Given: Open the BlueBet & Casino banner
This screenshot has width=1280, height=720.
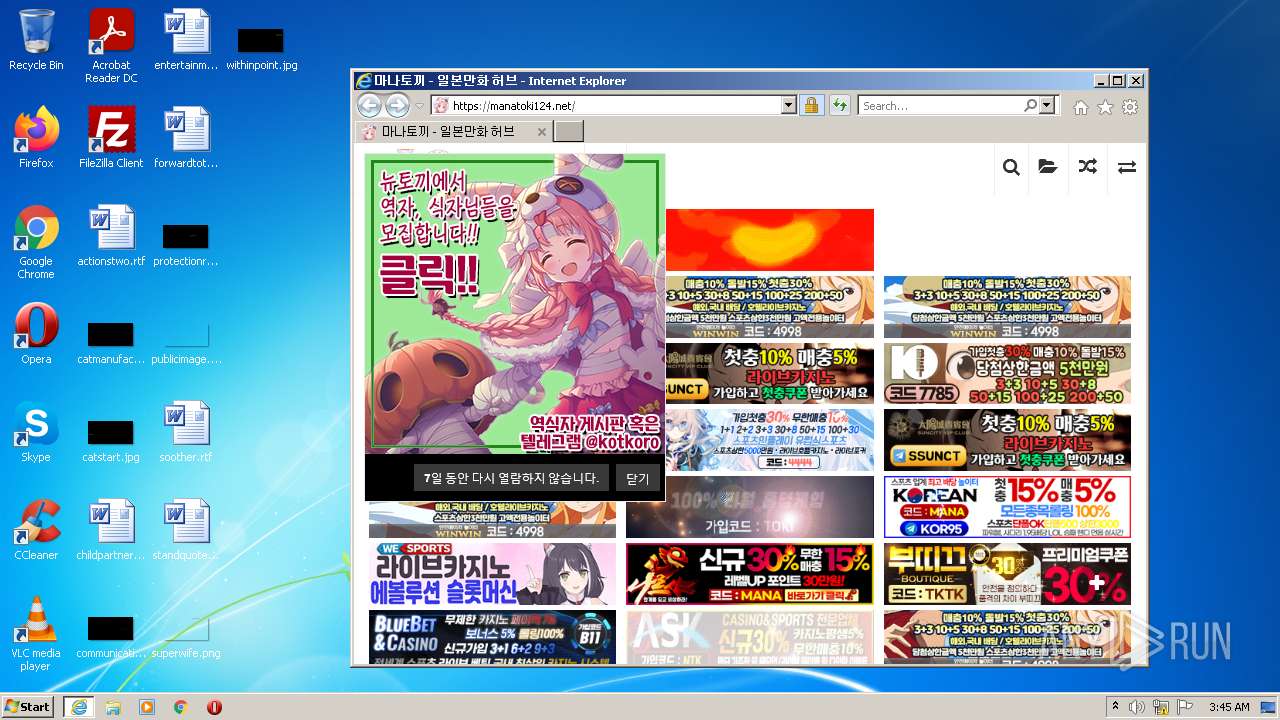Looking at the screenshot, I should 492,637.
